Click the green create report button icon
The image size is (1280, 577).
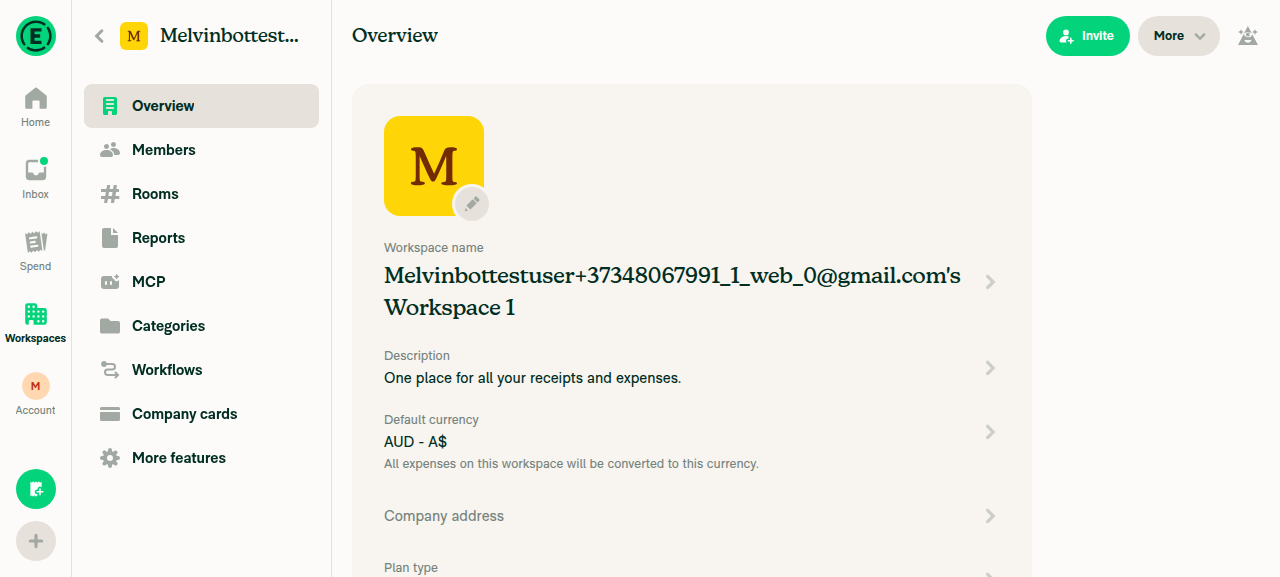36,489
